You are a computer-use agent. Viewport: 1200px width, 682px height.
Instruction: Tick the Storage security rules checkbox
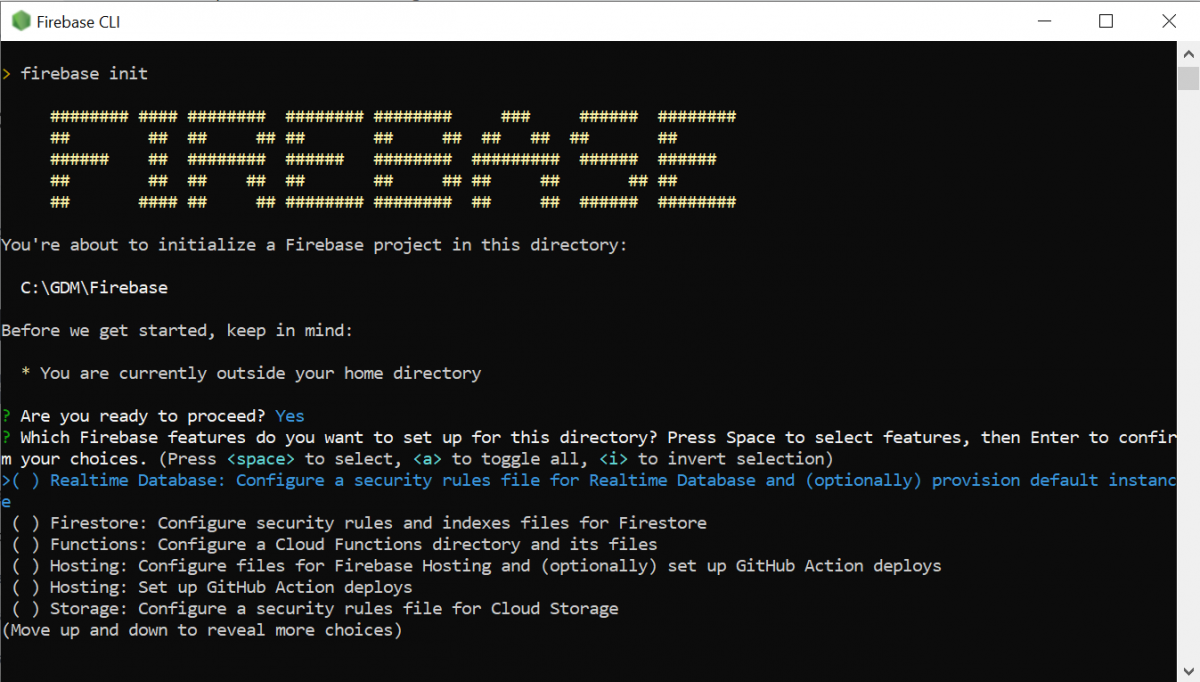(26, 608)
